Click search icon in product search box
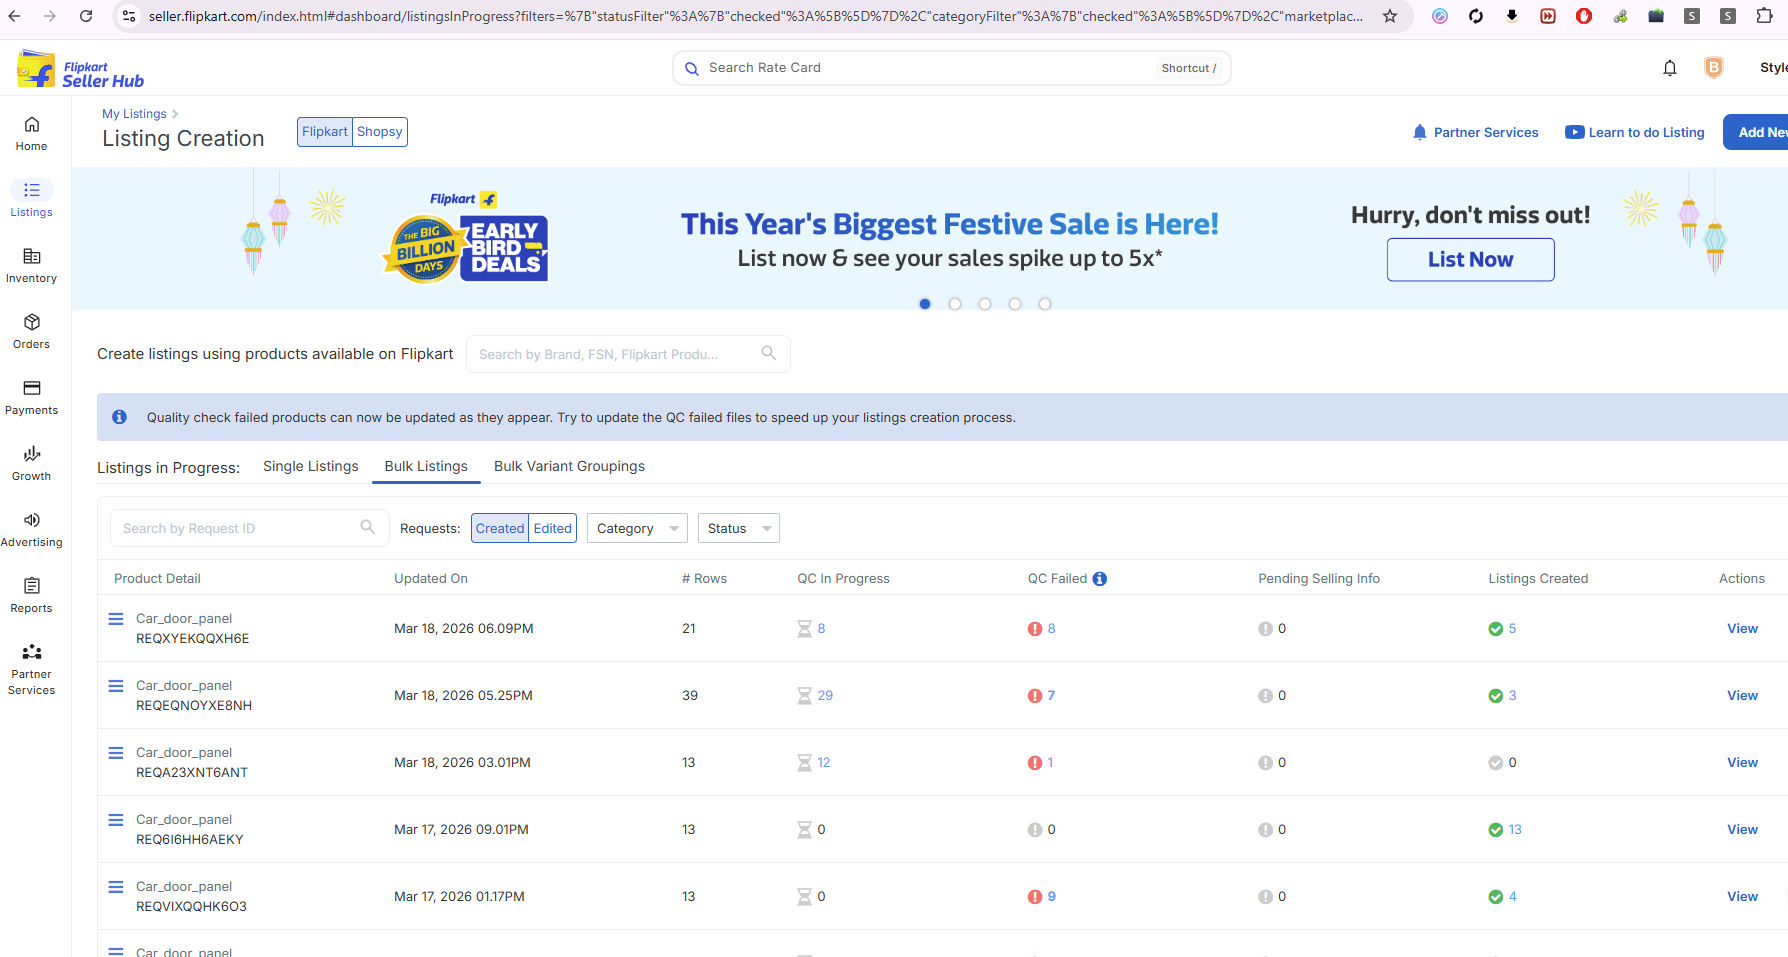Viewport: 1788px width, 957px height. [768, 353]
